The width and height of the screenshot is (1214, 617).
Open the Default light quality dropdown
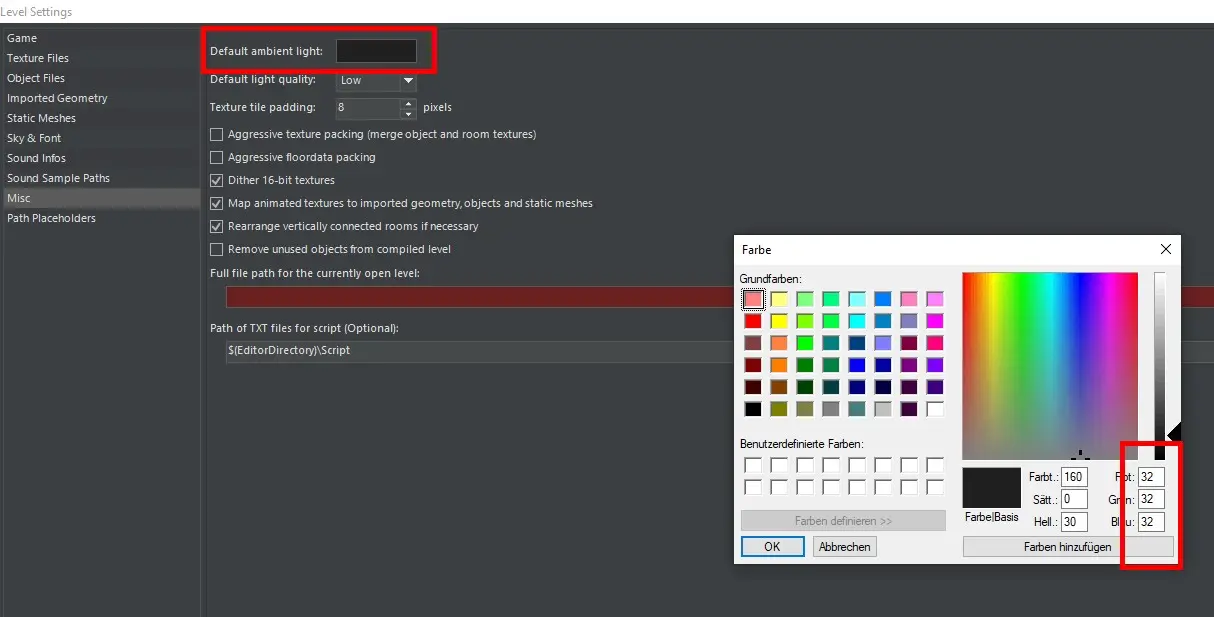pyautogui.click(x=408, y=80)
